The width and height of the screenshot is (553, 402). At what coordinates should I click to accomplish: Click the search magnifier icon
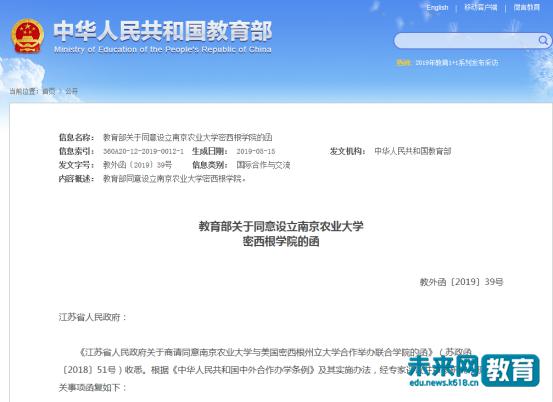pos(543,41)
